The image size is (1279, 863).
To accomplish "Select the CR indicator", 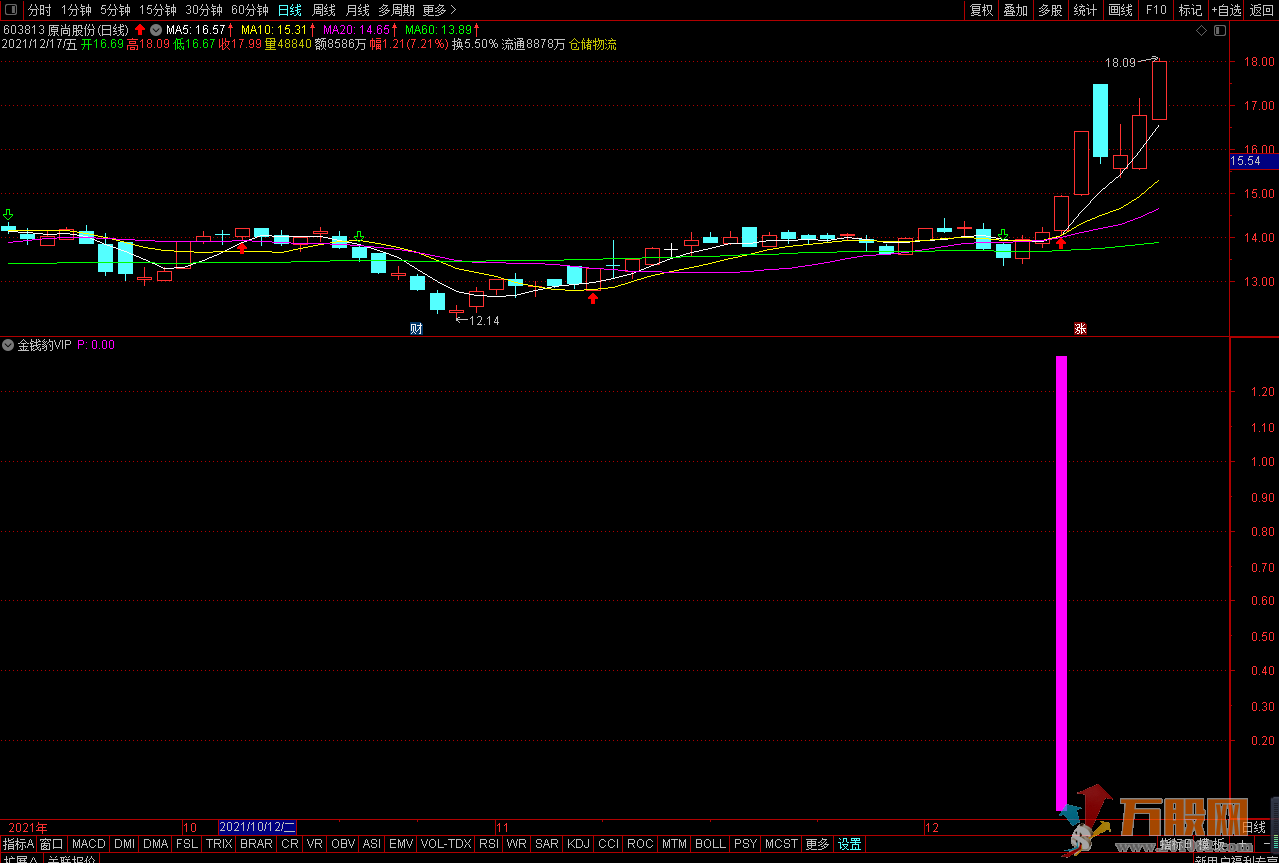I will tap(290, 844).
